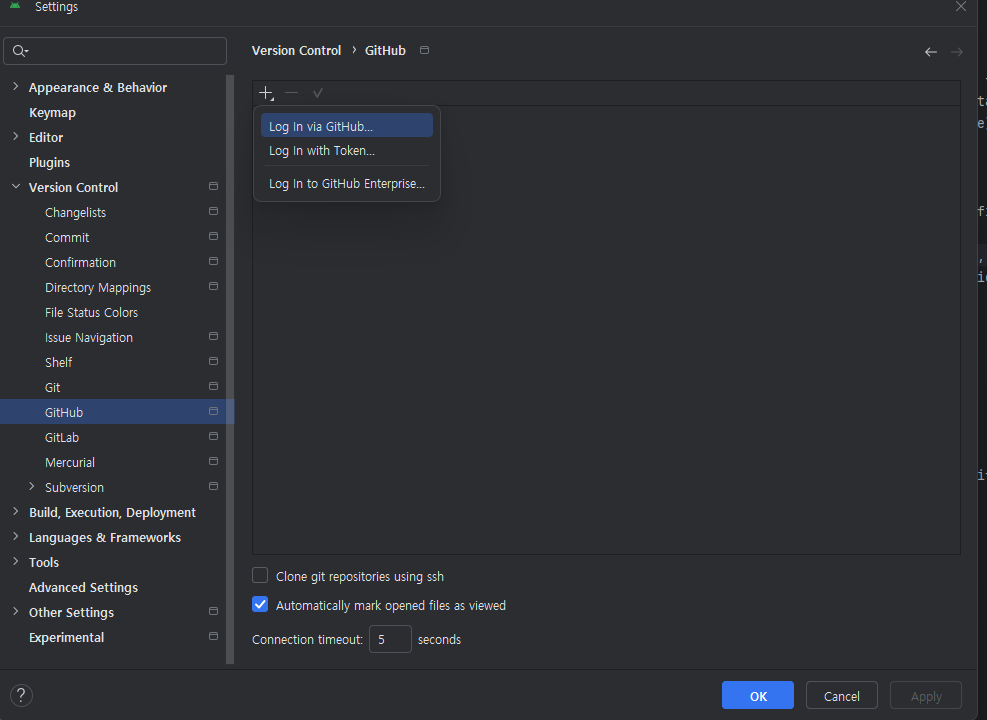Click project icon on Git row
The width and height of the screenshot is (987, 720).
(x=213, y=386)
